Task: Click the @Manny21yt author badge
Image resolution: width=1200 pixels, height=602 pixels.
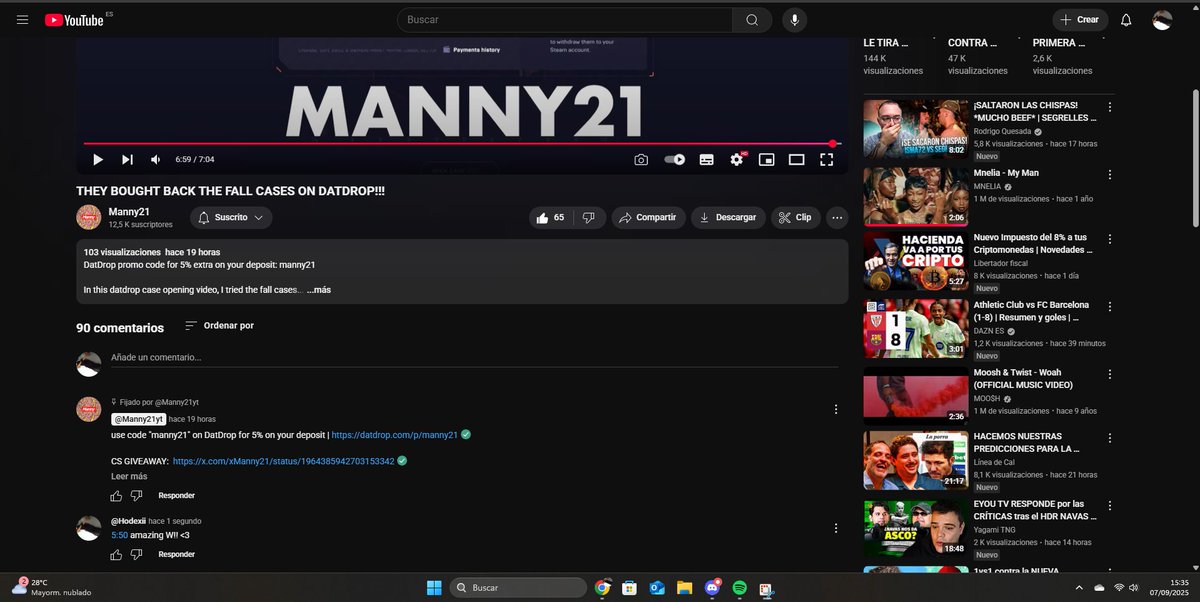Action: click(x=138, y=419)
